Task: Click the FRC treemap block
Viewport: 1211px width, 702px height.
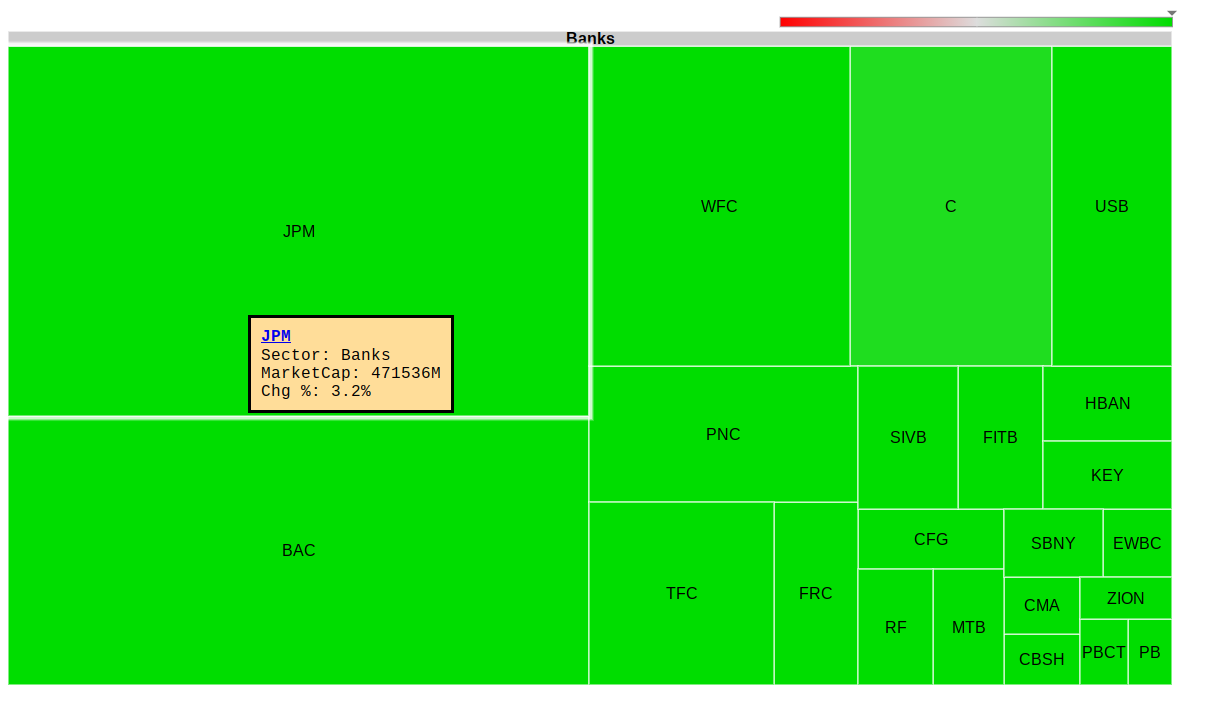Action: point(816,594)
